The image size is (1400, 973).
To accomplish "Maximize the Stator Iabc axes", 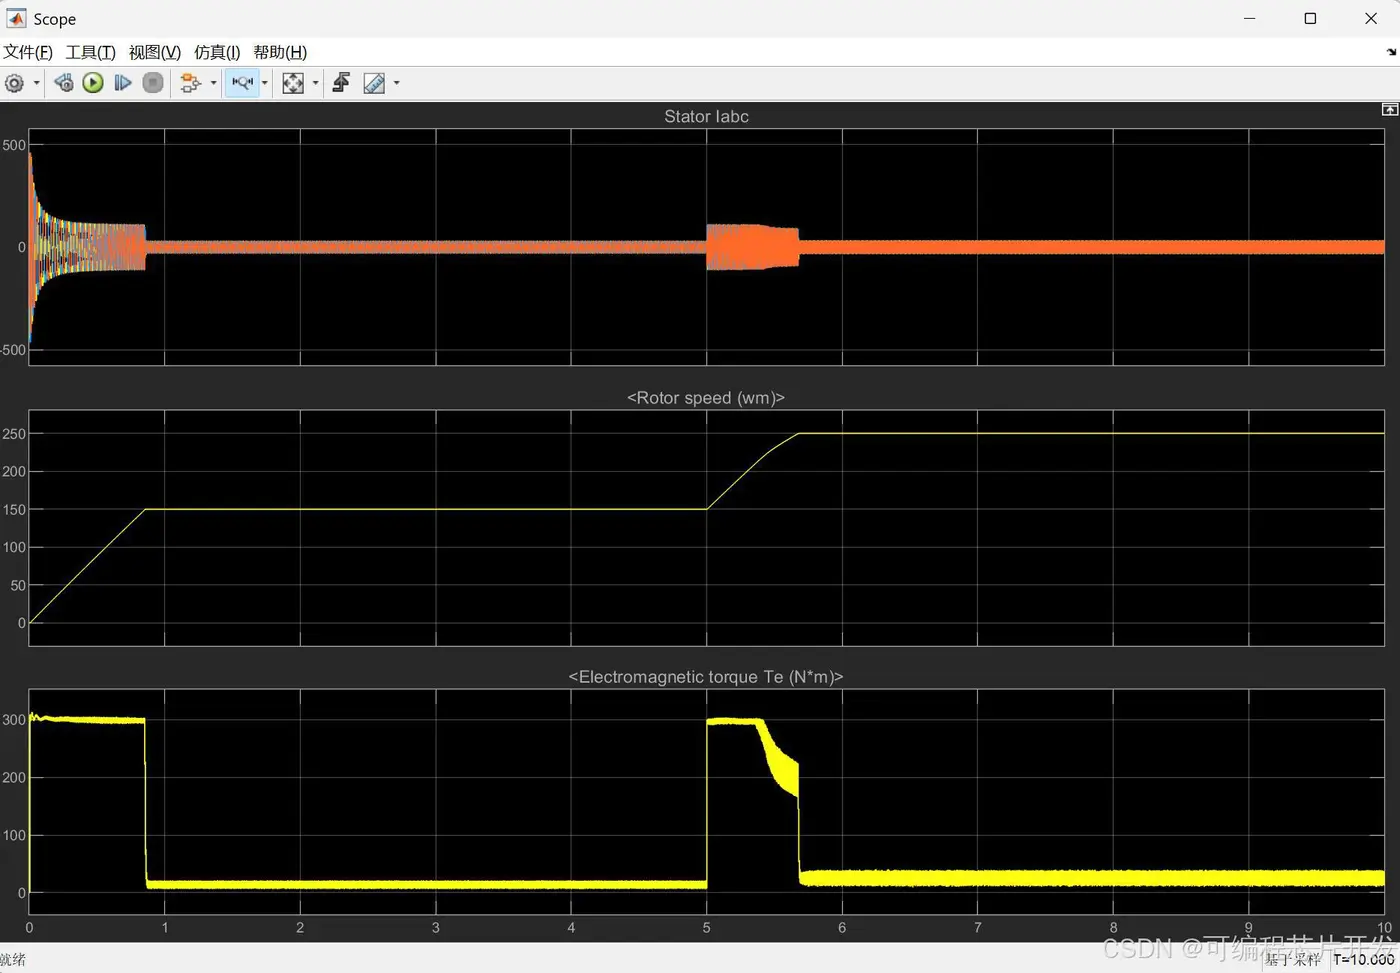I will (1389, 109).
